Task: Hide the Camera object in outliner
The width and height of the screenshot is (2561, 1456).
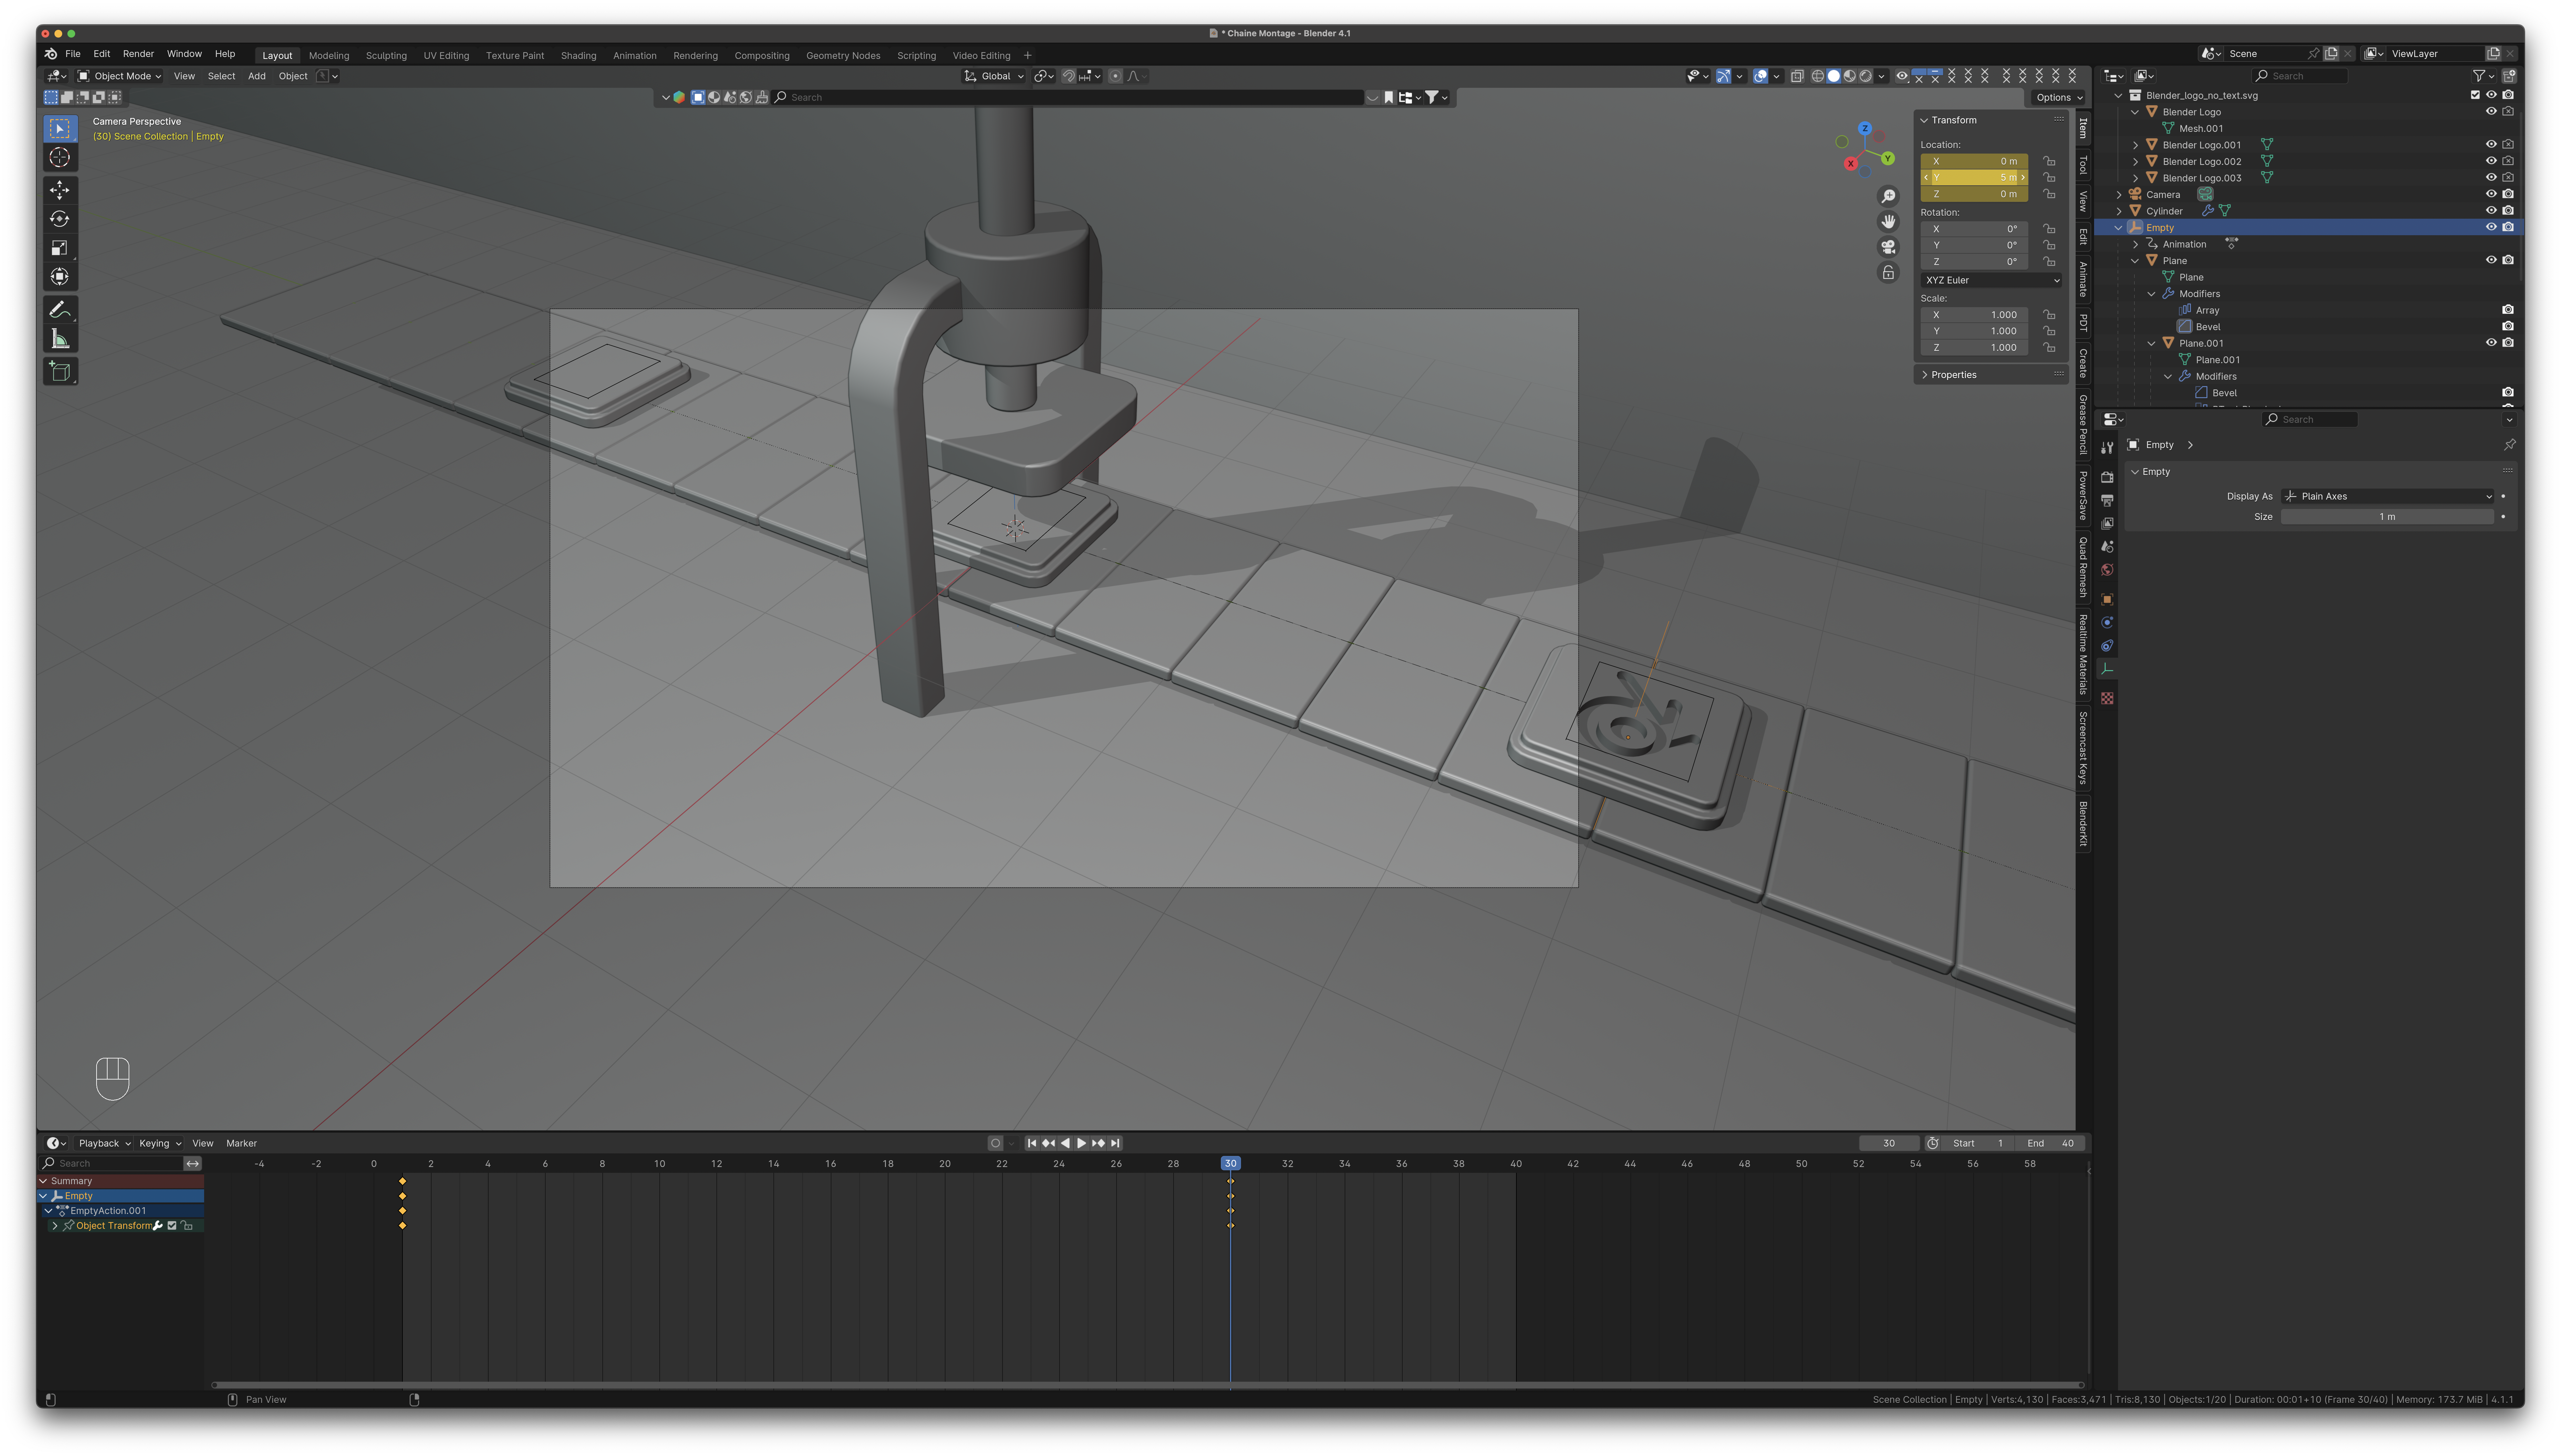Action: pyautogui.click(x=2491, y=194)
